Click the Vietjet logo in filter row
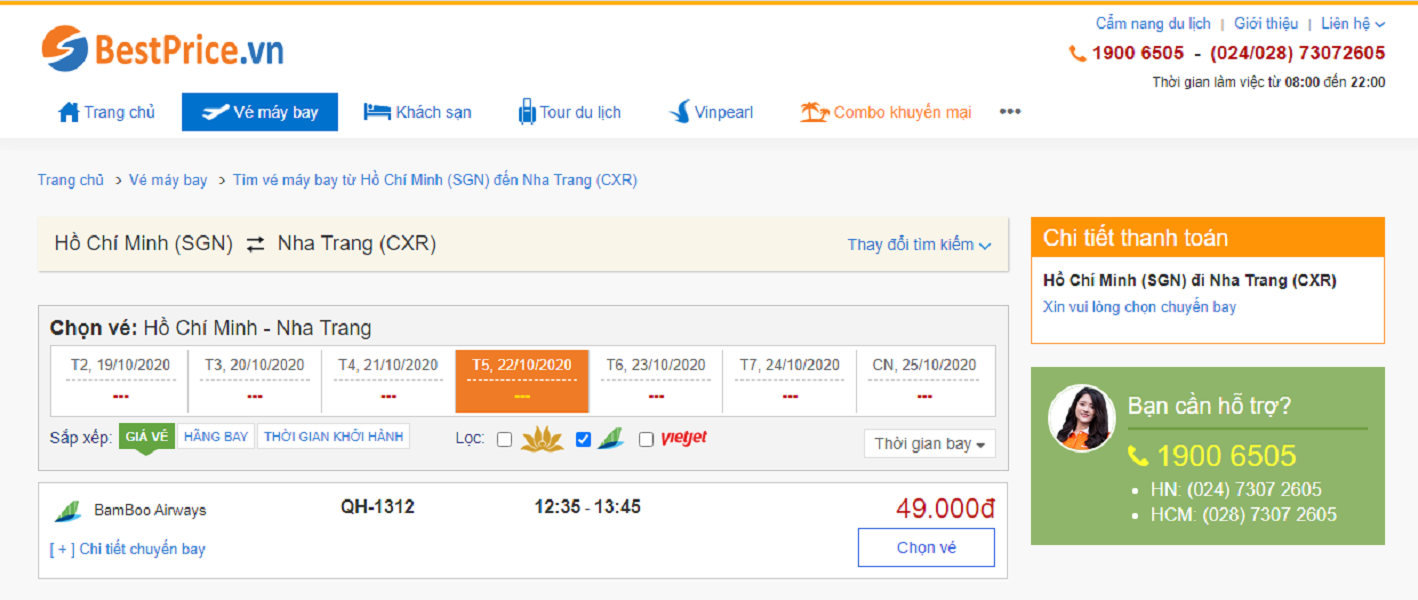Image resolution: width=1418 pixels, height=600 pixels. point(684,438)
